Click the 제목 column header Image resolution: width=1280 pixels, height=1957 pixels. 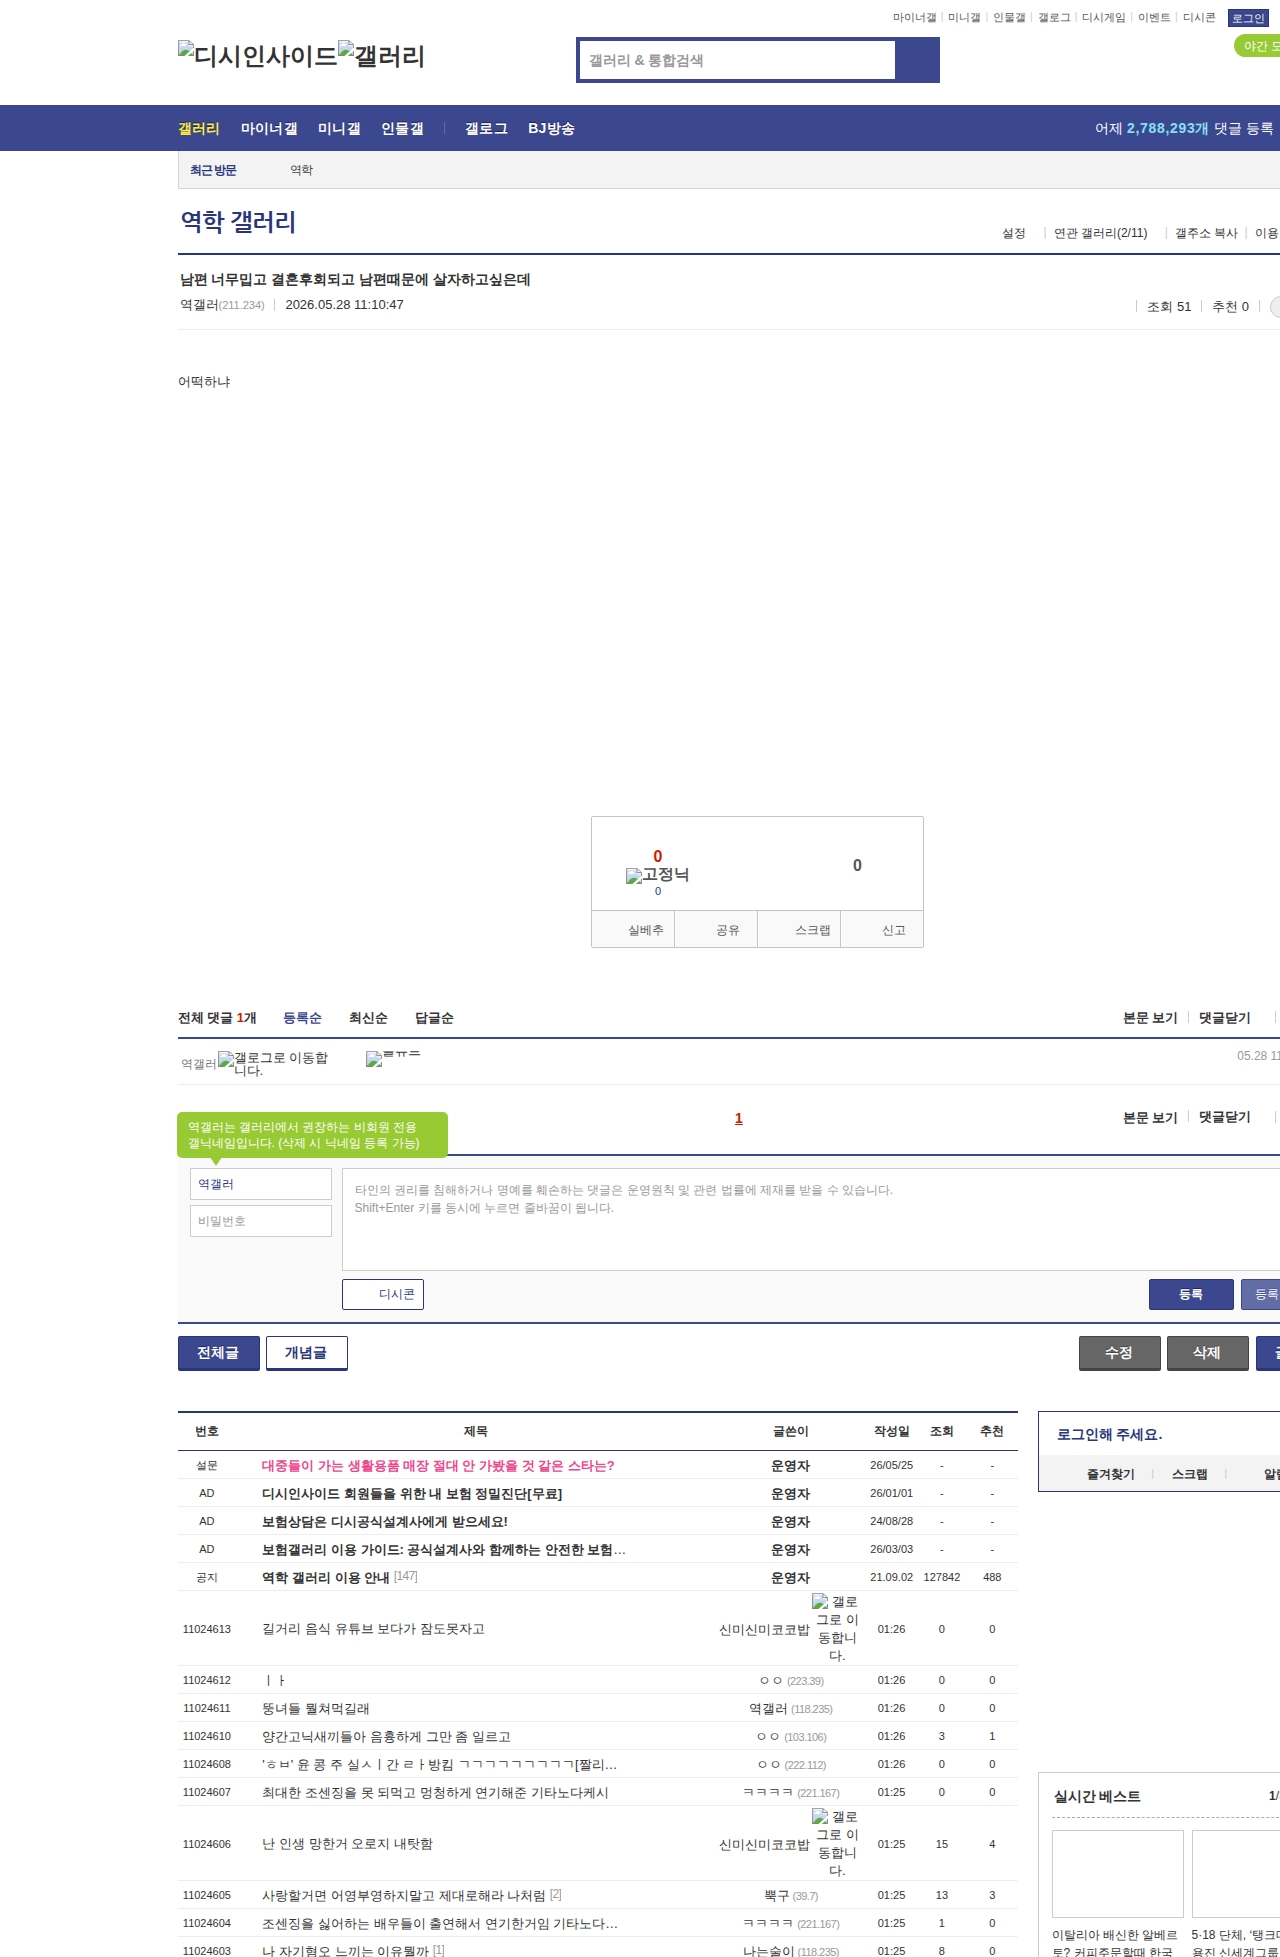(476, 1431)
